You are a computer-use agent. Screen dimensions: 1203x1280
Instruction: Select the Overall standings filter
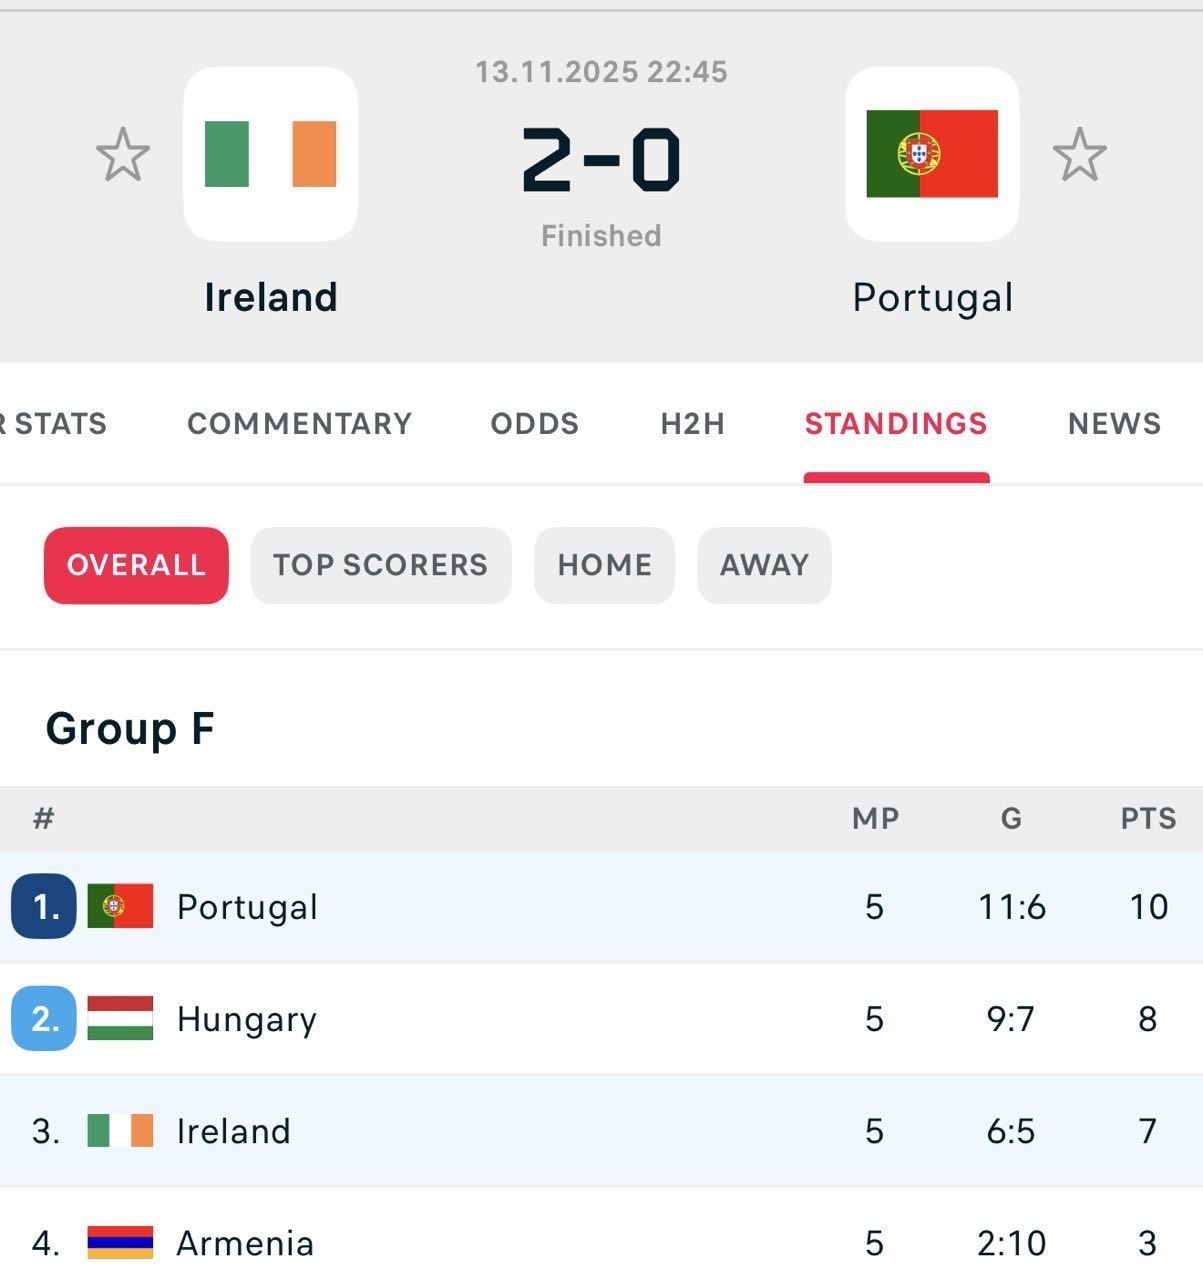pyautogui.click(x=136, y=565)
